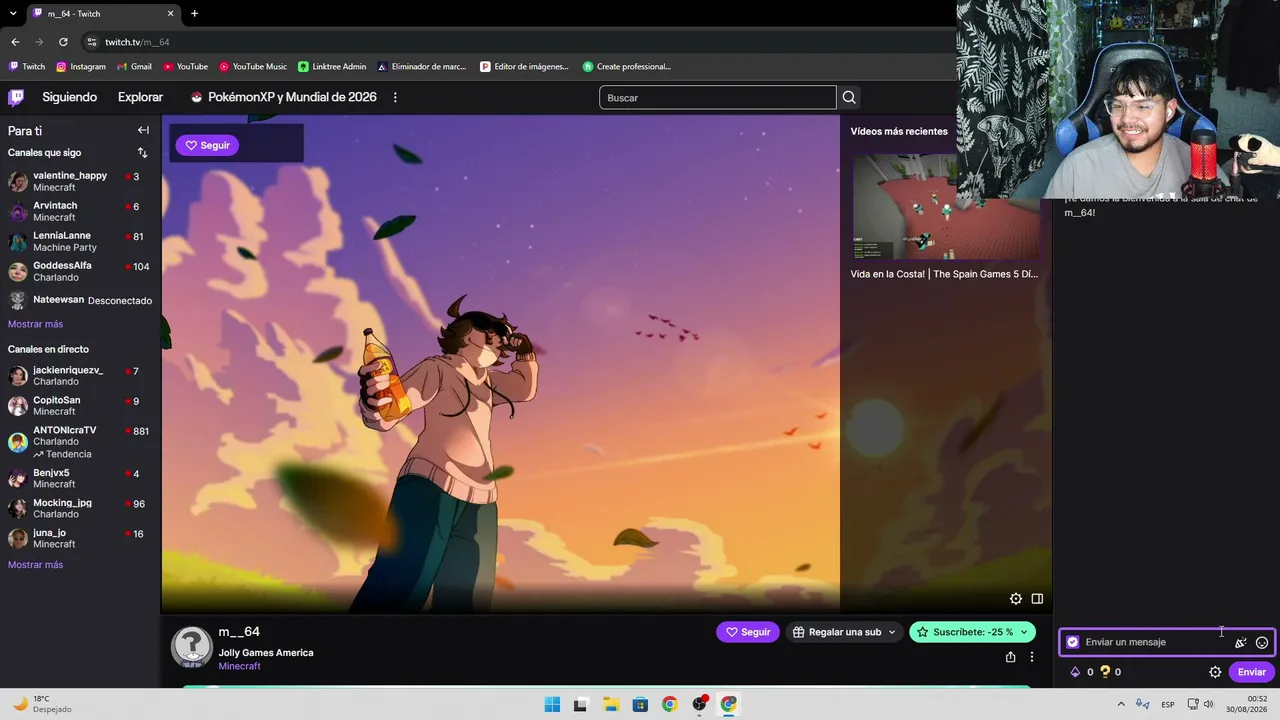This screenshot has width=1280, height=720.
Task: Open video player settings gear
Action: tap(1016, 599)
